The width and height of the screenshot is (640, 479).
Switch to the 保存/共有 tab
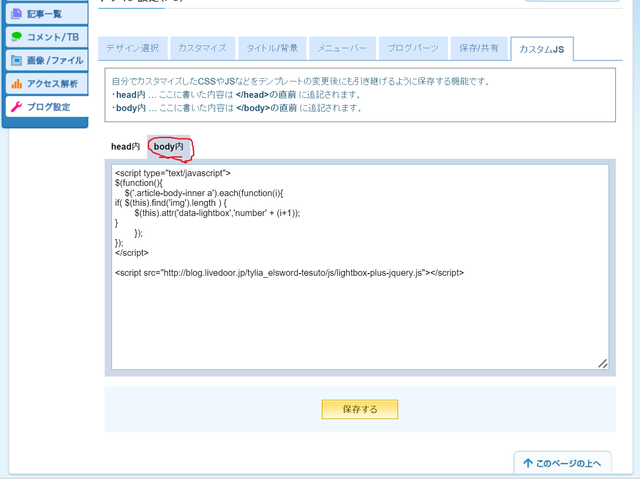click(479, 48)
